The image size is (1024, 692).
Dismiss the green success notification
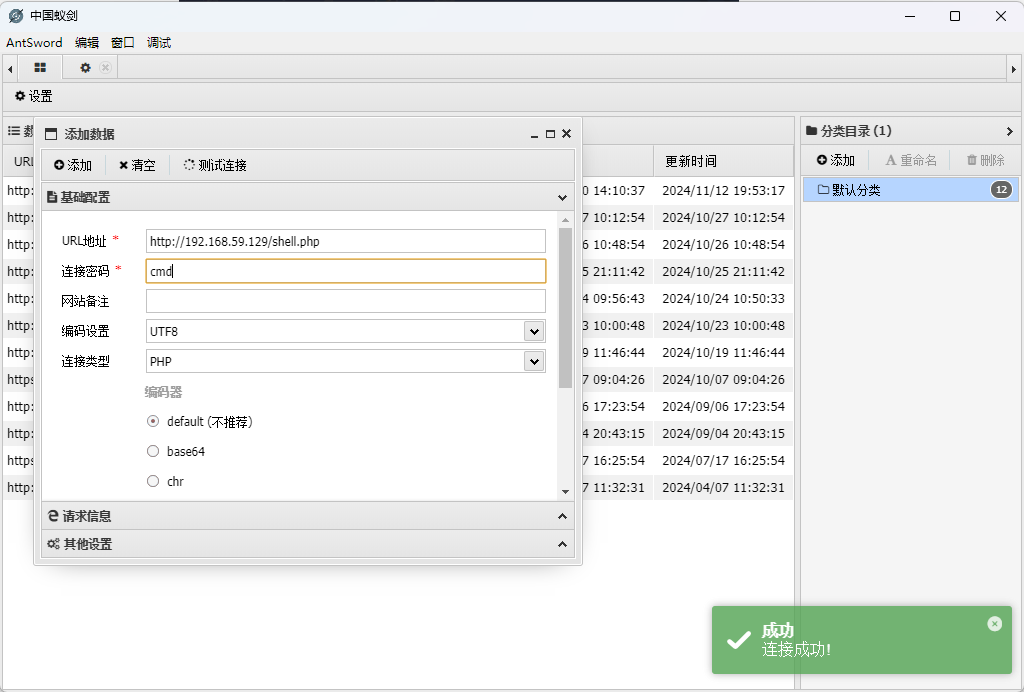[994, 624]
